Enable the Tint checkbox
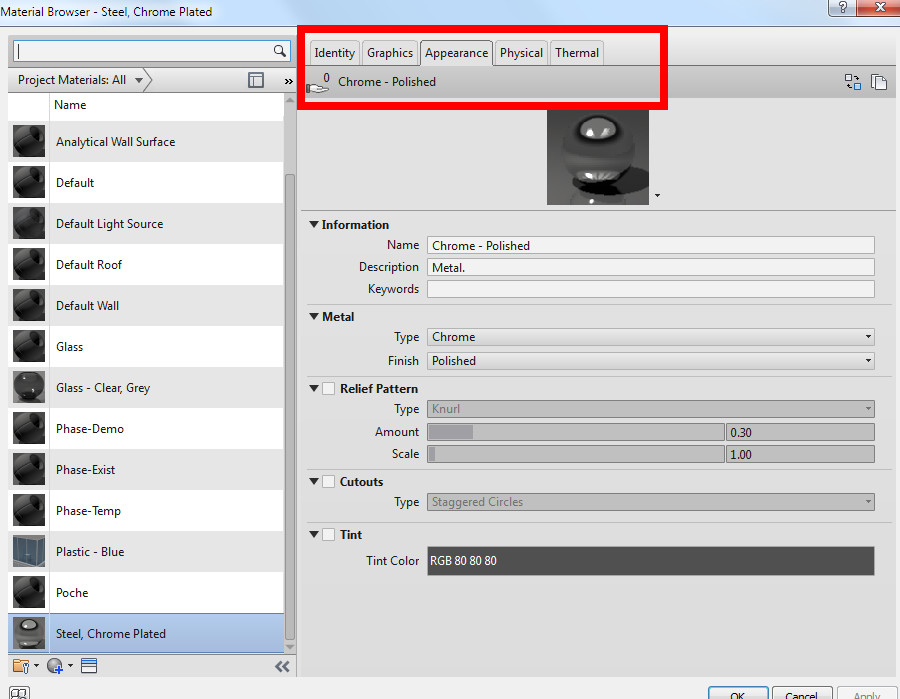The image size is (900, 699). (x=328, y=534)
